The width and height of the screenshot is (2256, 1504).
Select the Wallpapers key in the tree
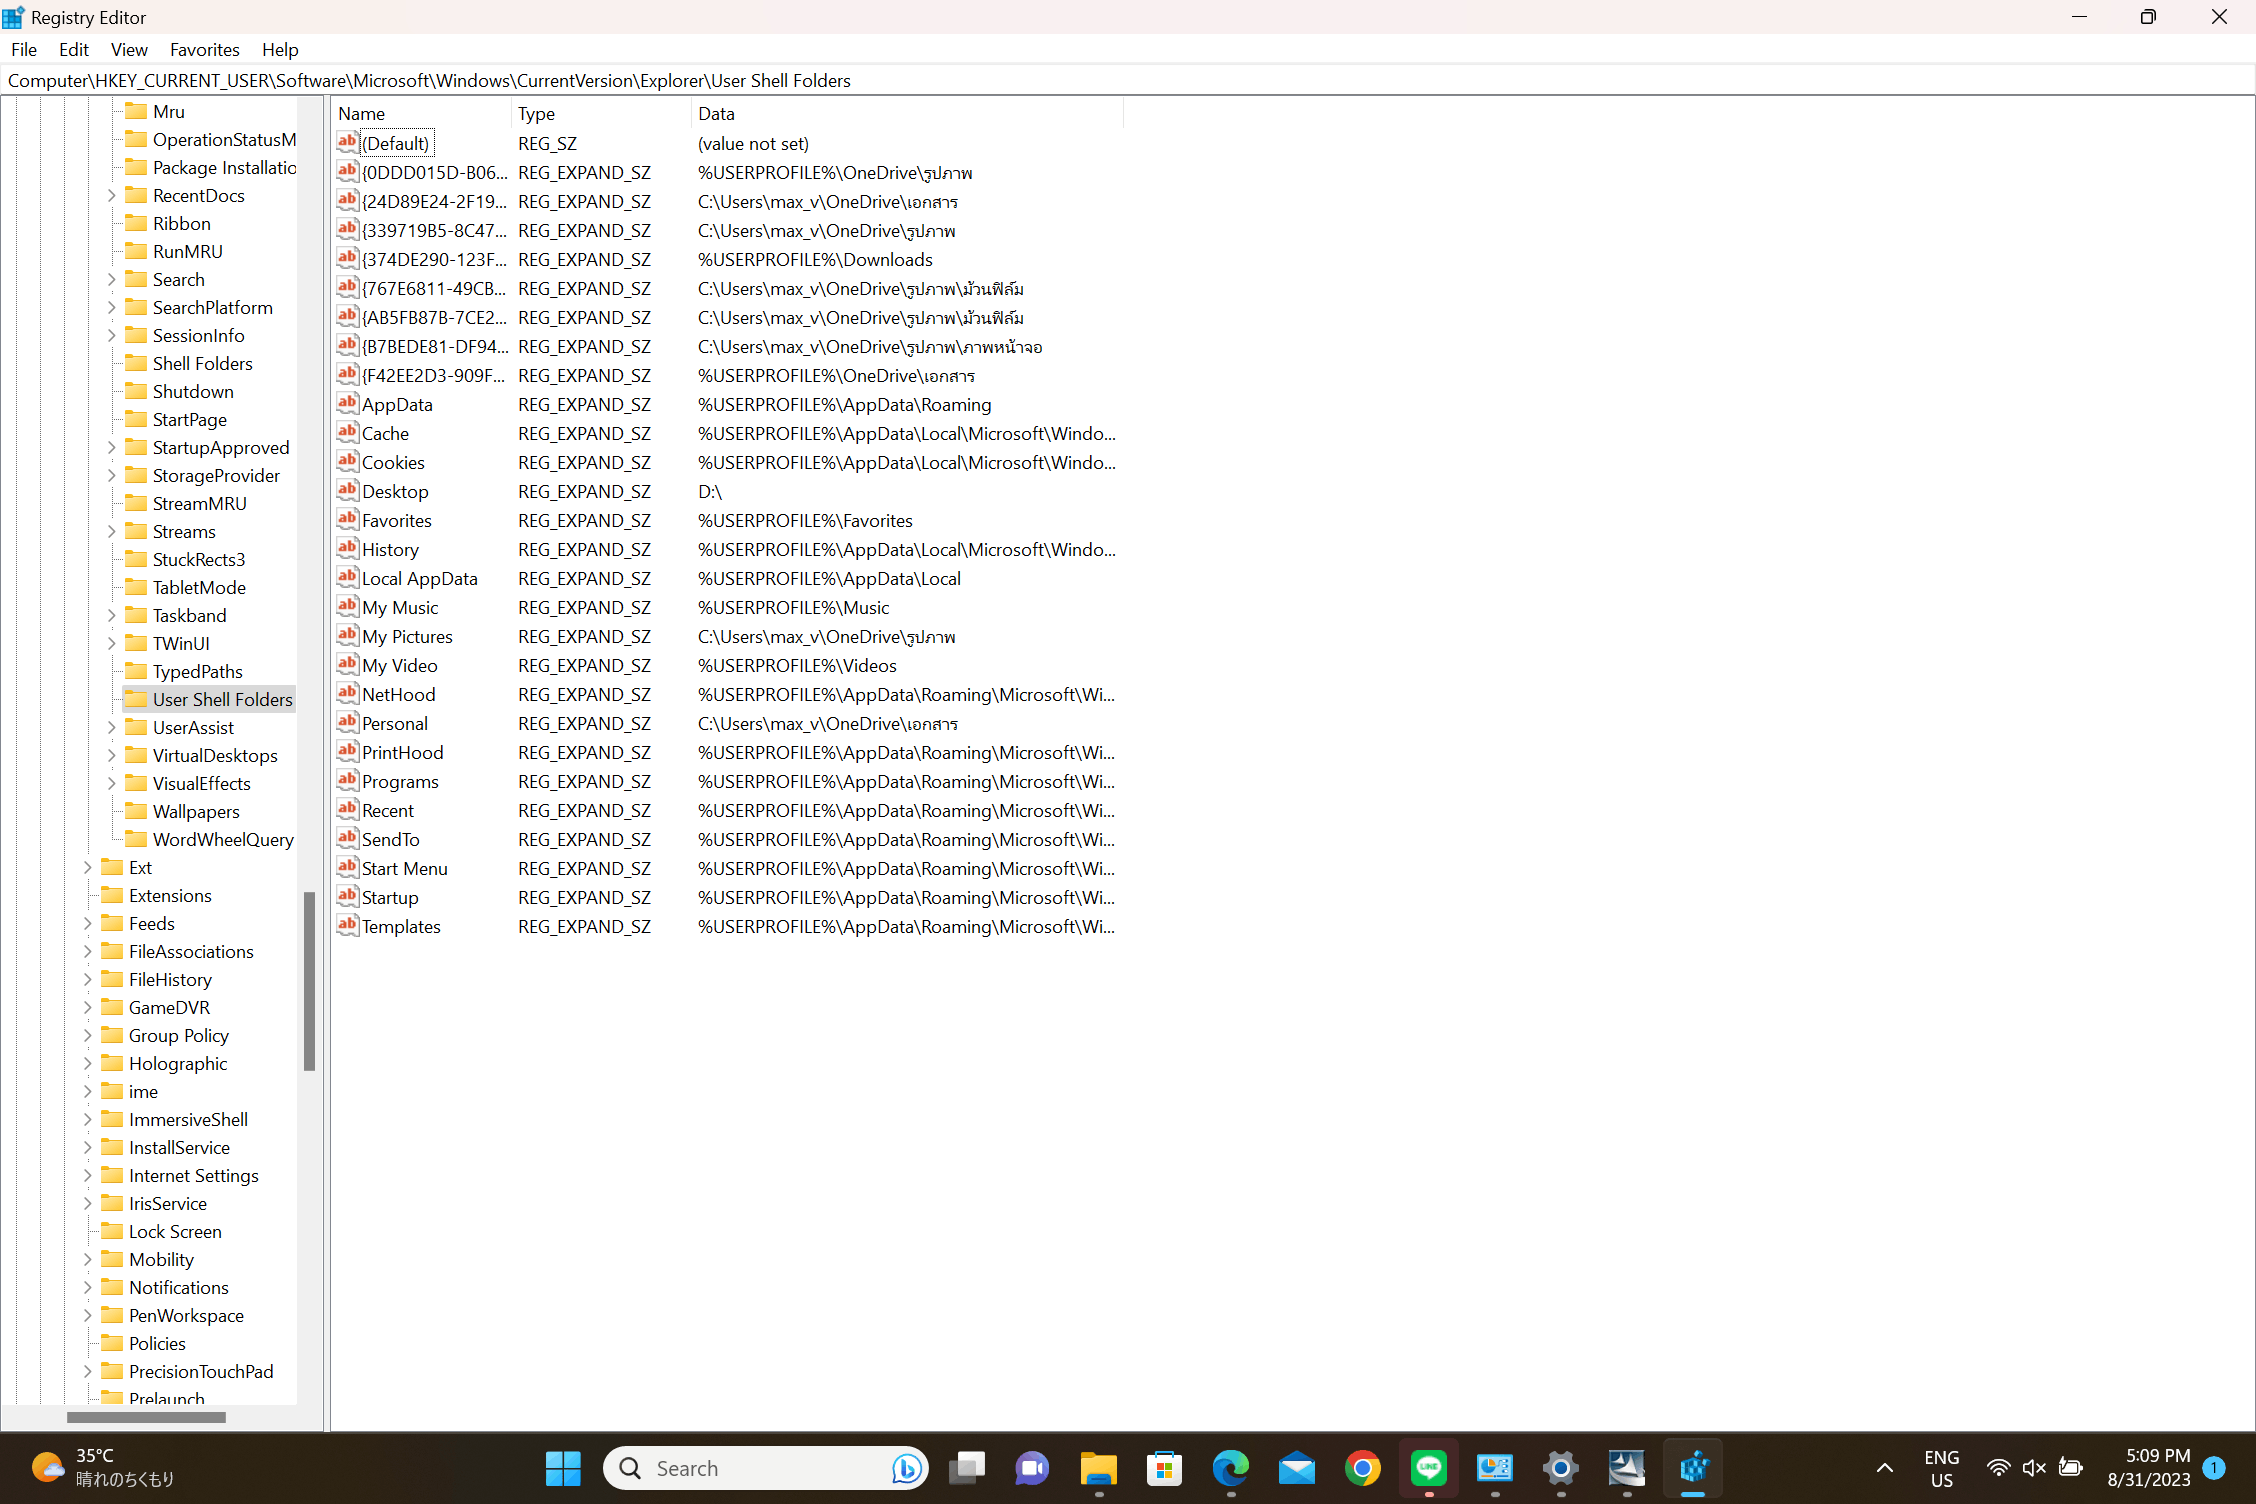click(x=196, y=811)
